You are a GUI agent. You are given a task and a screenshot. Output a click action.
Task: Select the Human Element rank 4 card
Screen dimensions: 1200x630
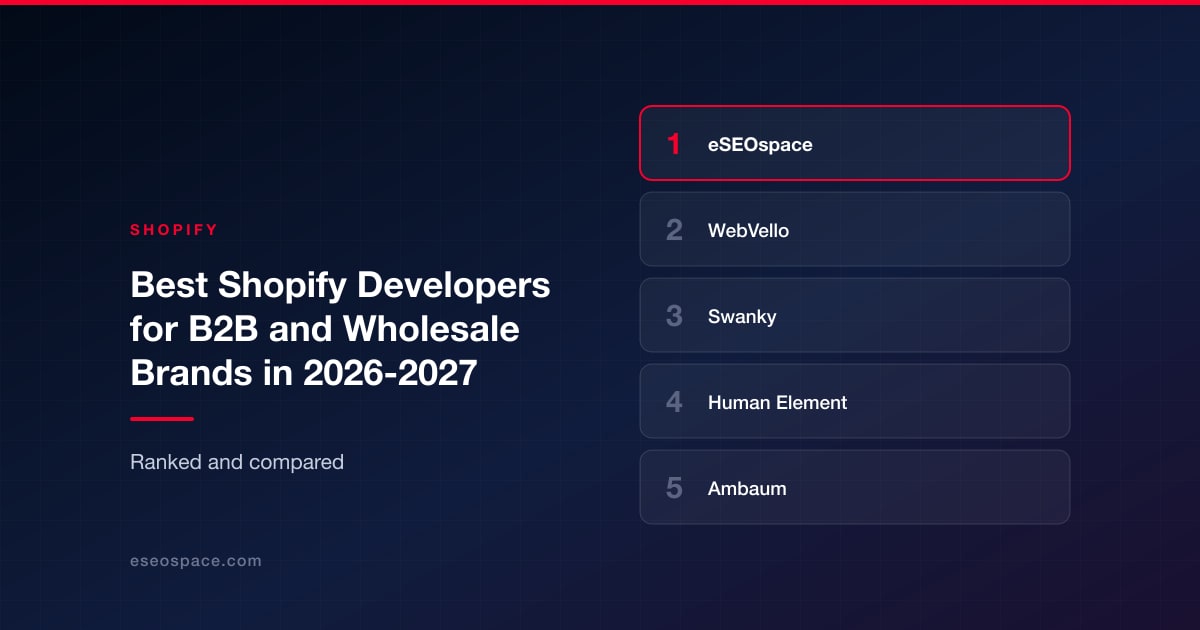pos(855,401)
